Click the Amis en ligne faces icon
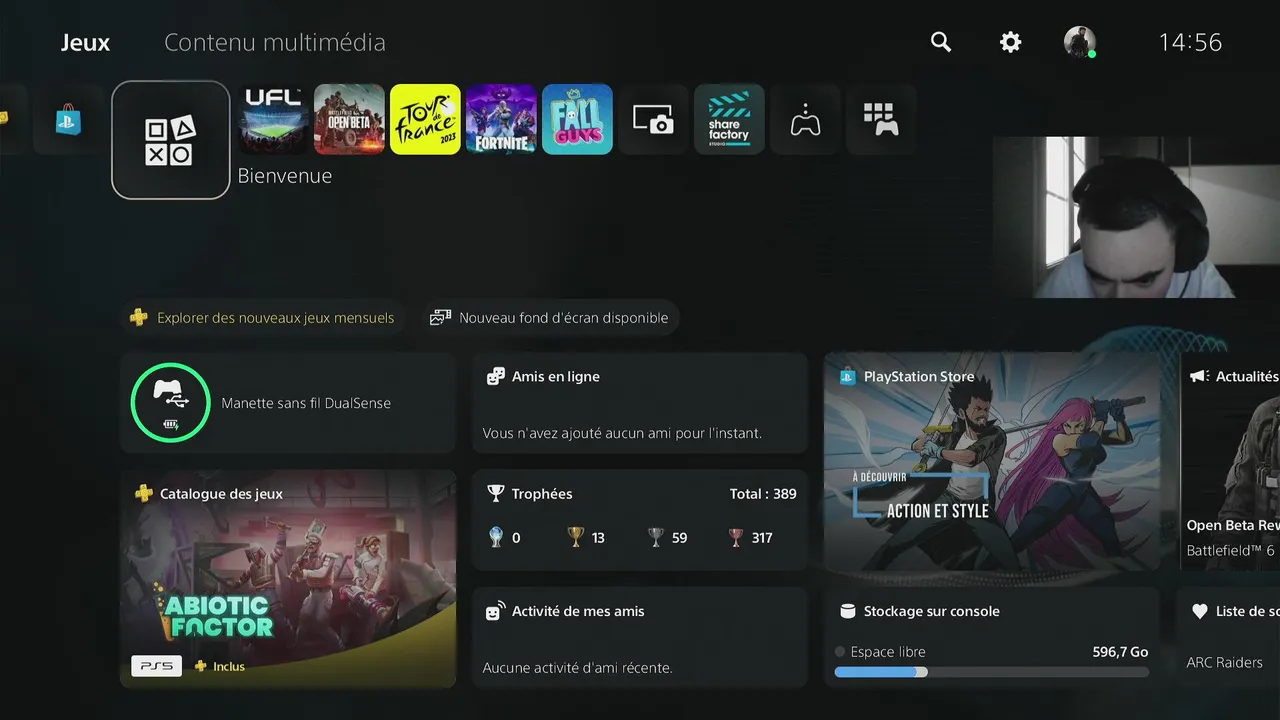The width and height of the screenshot is (1280, 720). coord(495,377)
